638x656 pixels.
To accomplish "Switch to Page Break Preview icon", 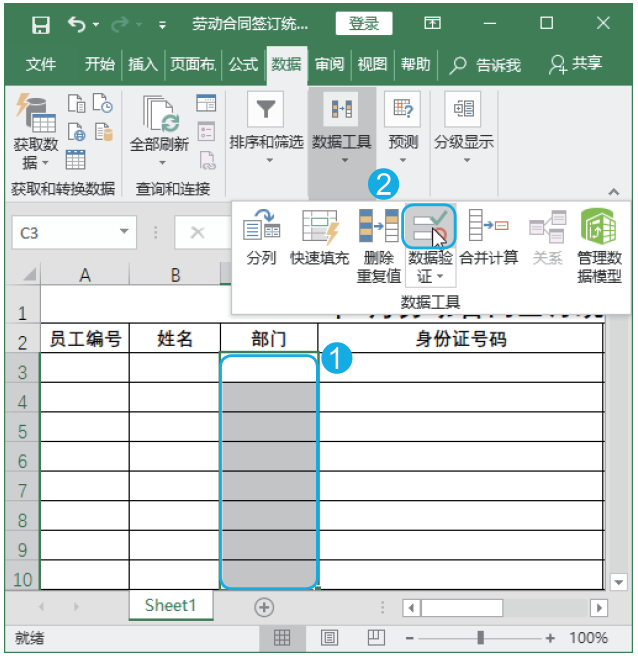I will 376,638.
